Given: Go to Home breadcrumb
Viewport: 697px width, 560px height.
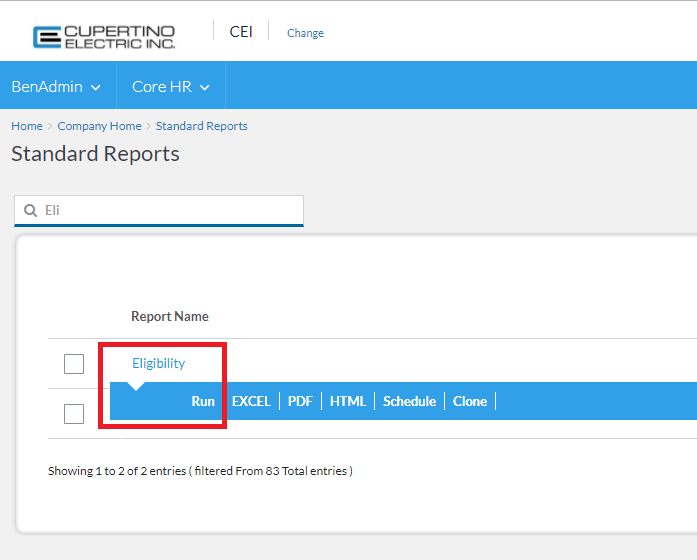Looking at the screenshot, I should click(27, 126).
